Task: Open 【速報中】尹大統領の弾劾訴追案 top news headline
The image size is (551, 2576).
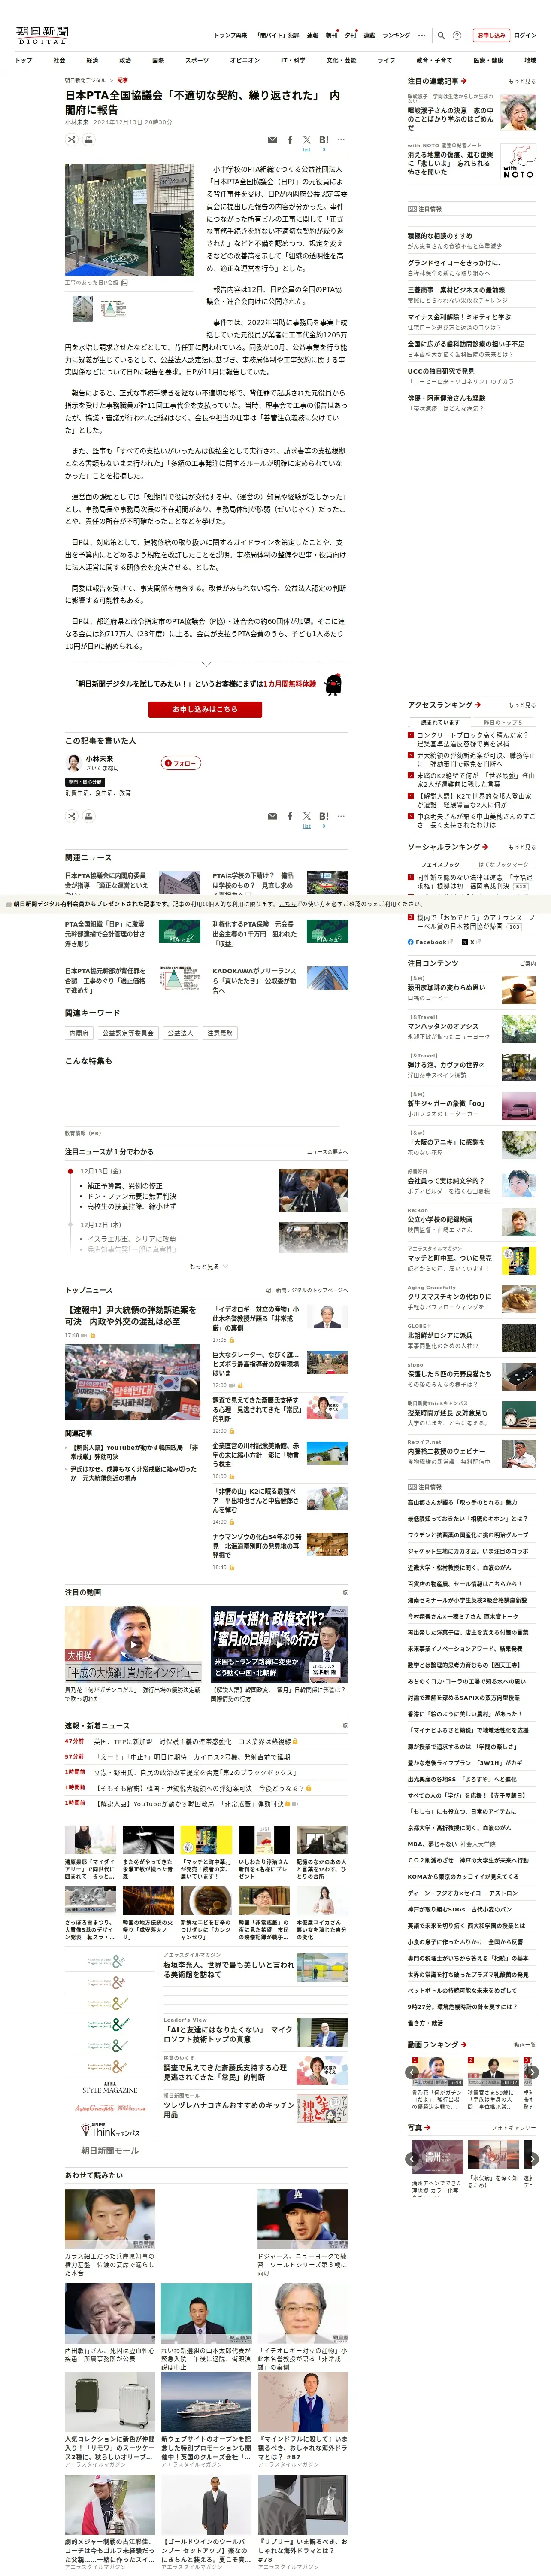Action: point(130,1316)
